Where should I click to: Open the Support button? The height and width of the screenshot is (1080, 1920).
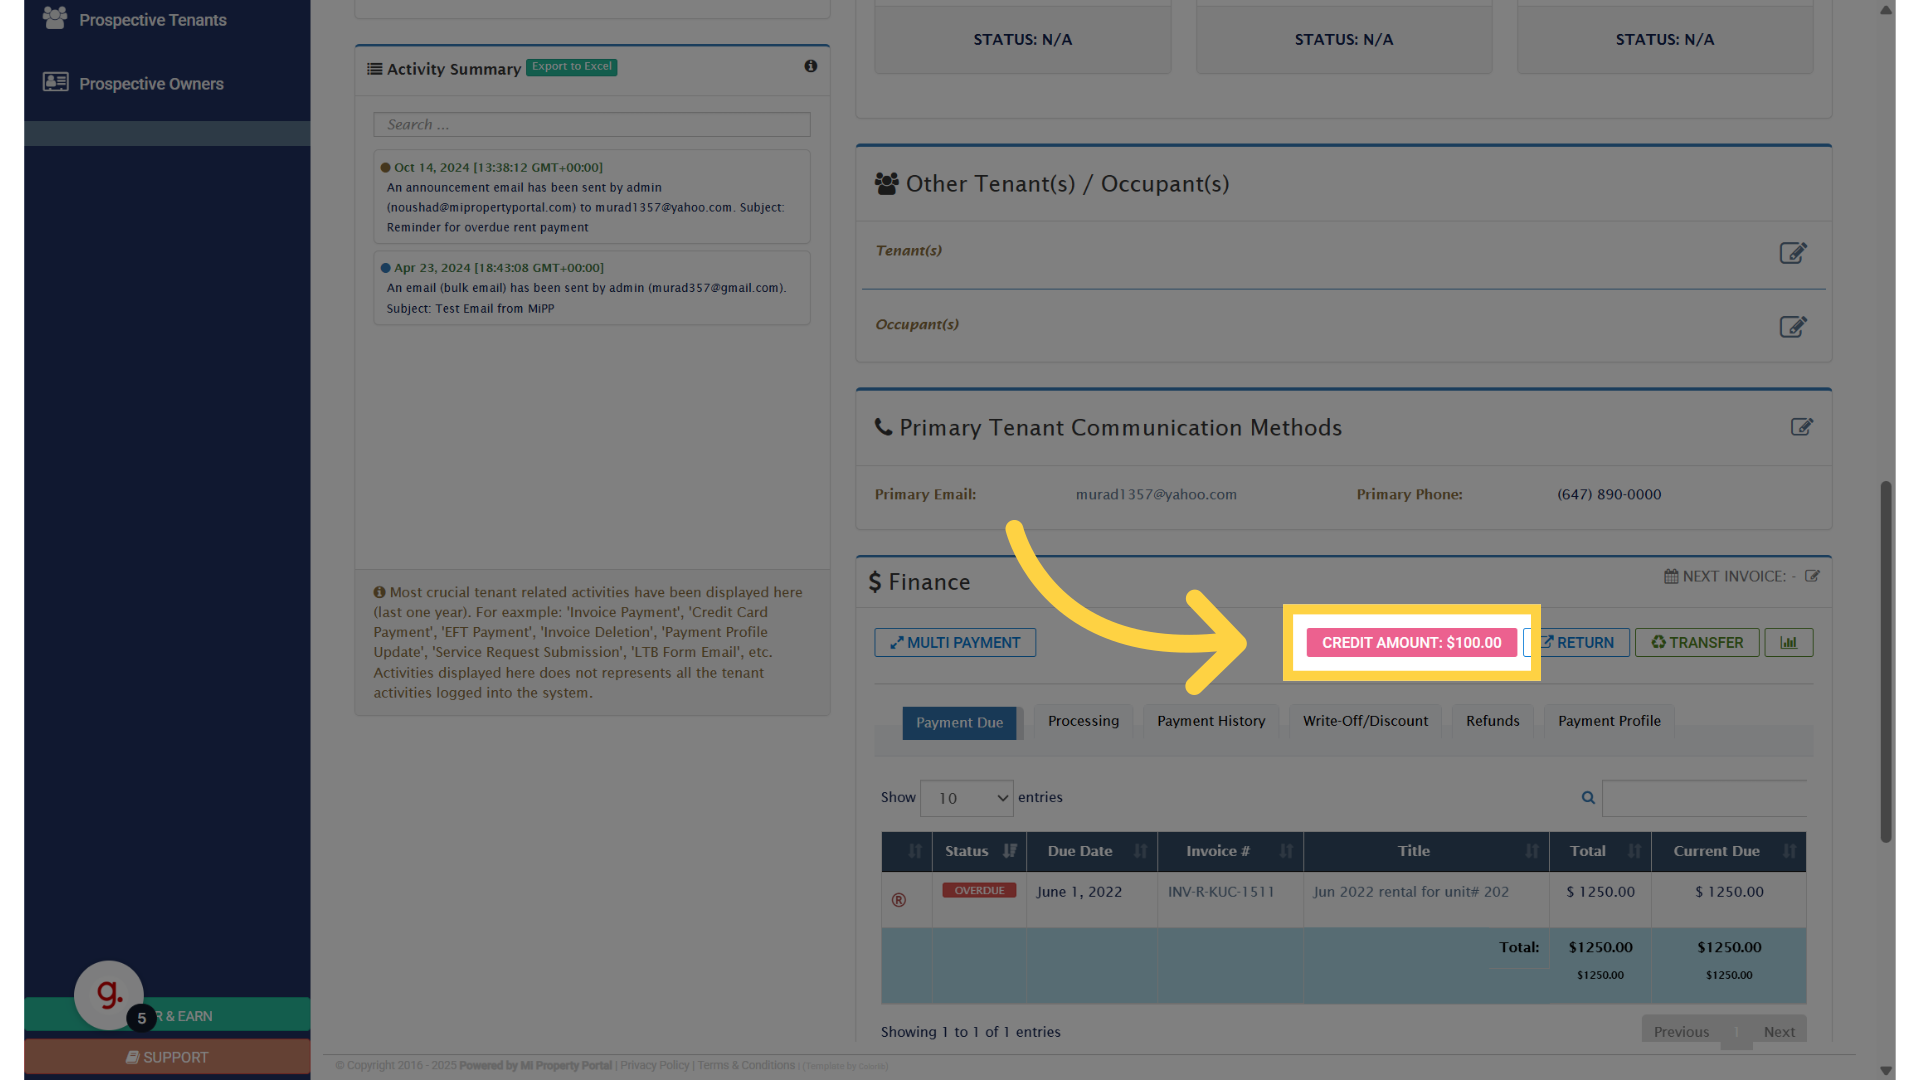(x=167, y=1057)
